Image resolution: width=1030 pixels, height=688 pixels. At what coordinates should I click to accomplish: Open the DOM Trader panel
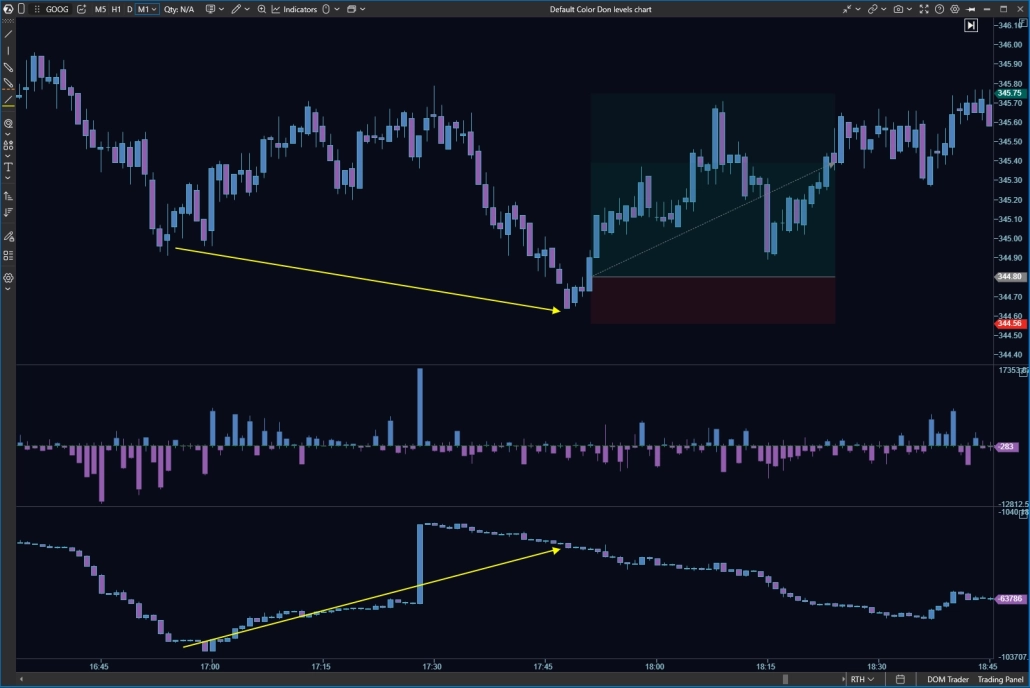[947, 679]
